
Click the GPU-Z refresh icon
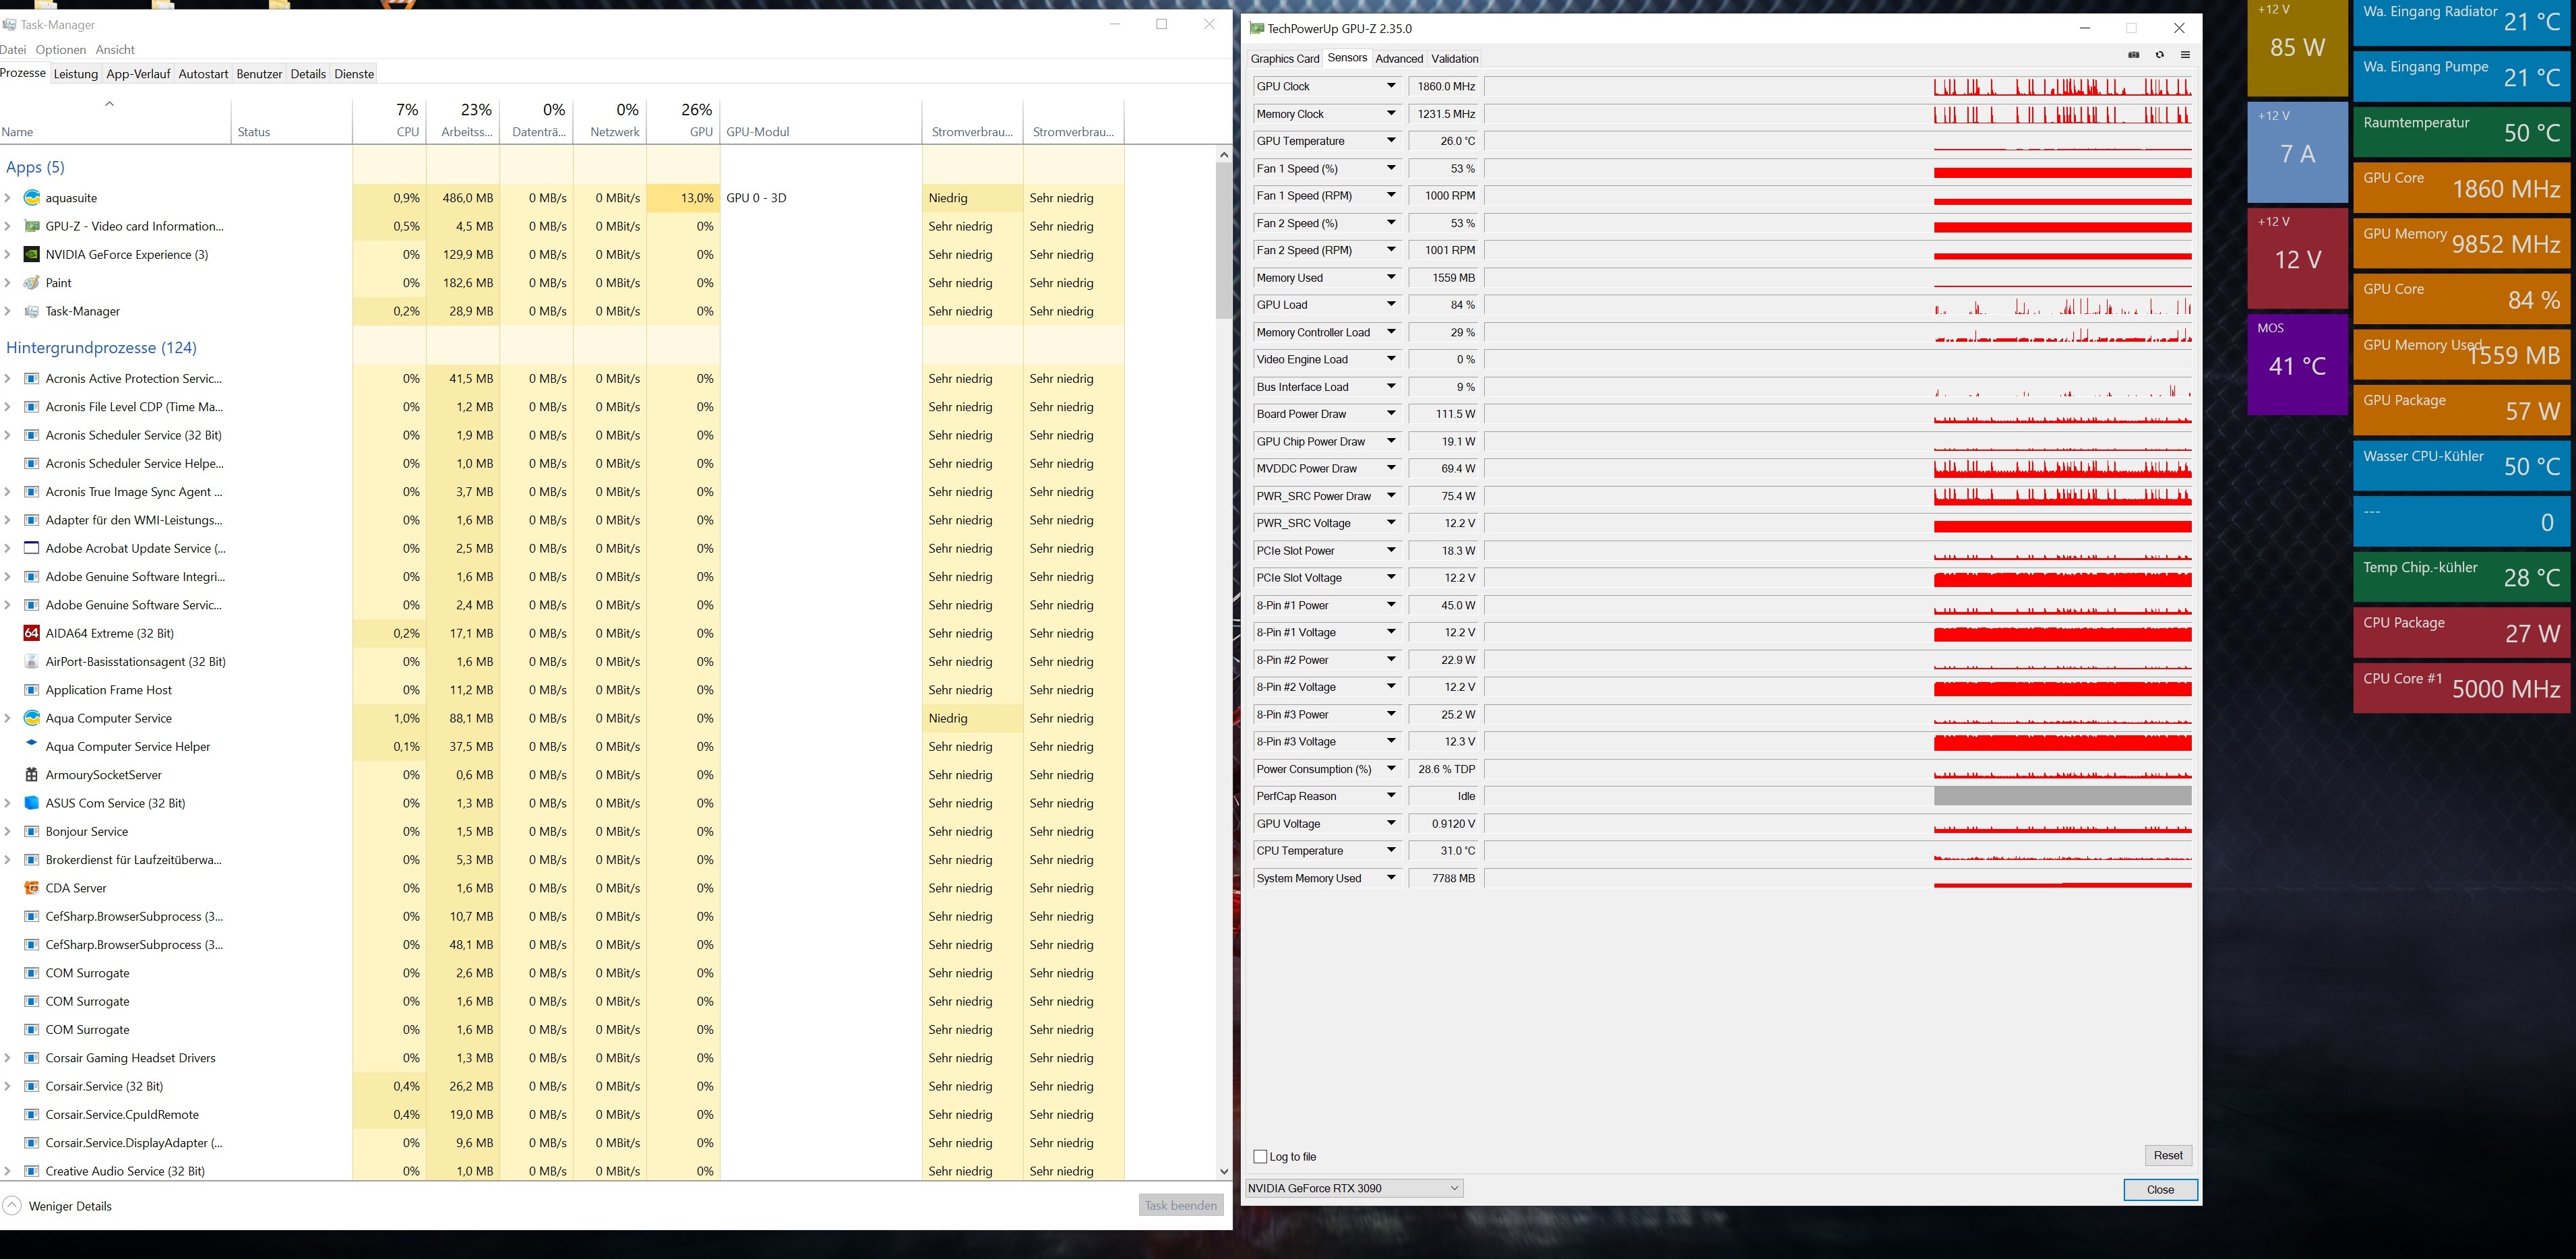point(2159,55)
